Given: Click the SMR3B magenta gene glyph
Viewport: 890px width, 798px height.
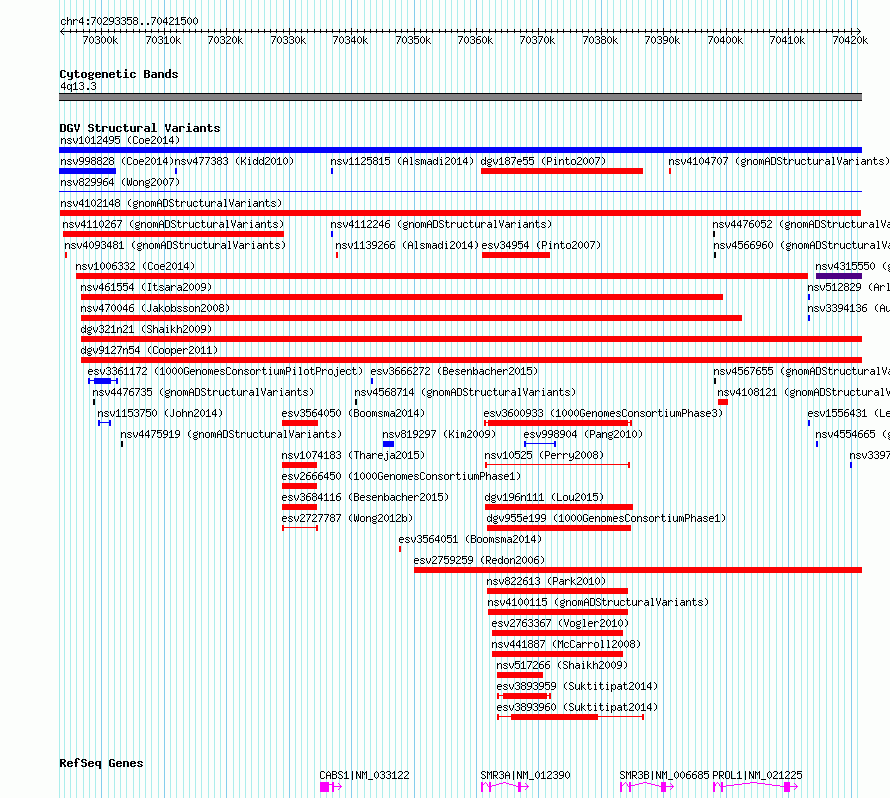Looking at the screenshot, I should click(x=647, y=787).
